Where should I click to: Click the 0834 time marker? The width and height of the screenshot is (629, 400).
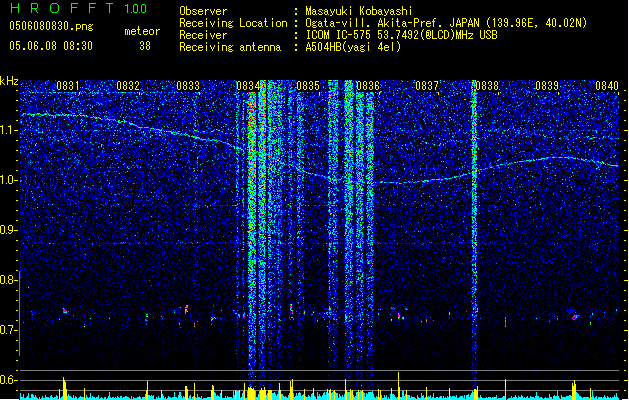(x=248, y=86)
